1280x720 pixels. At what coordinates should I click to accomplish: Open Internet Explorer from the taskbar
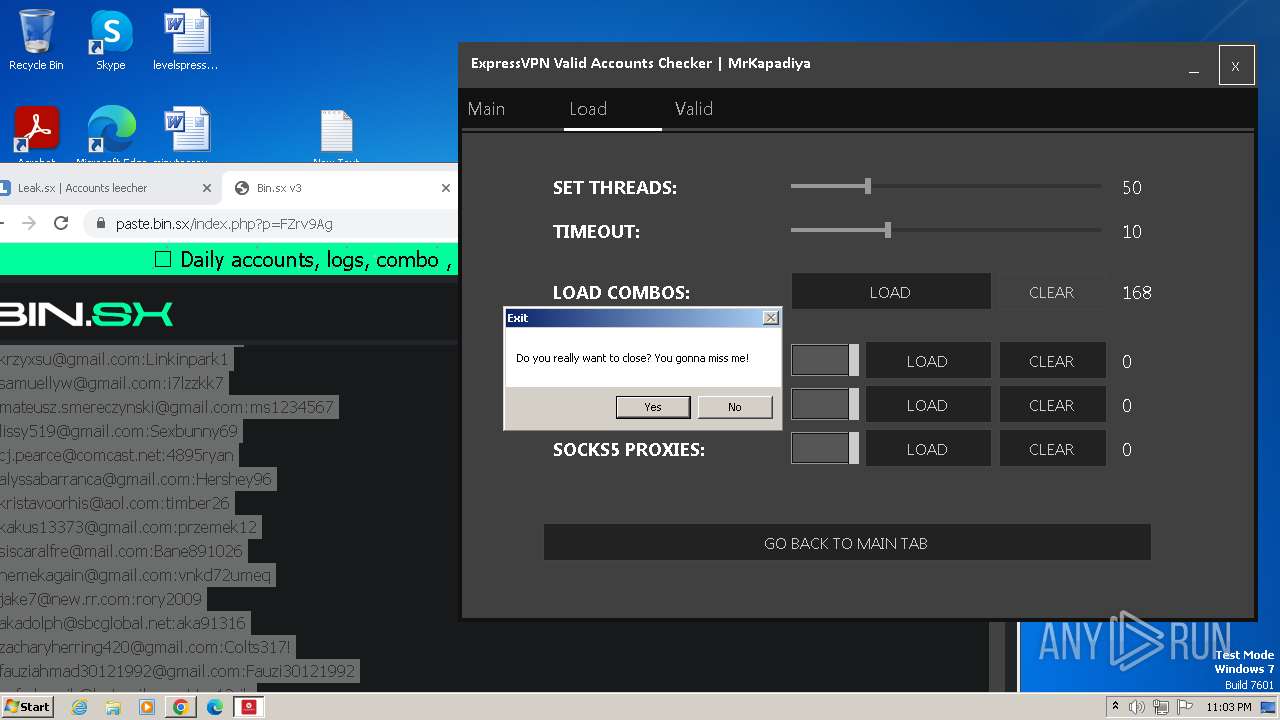[x=80, y=707]
